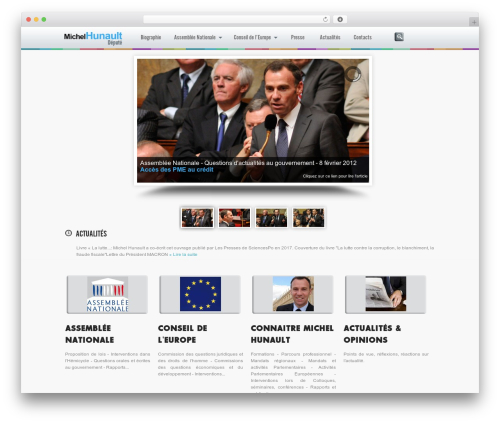Select the second slideshow thumbnail

234,218
